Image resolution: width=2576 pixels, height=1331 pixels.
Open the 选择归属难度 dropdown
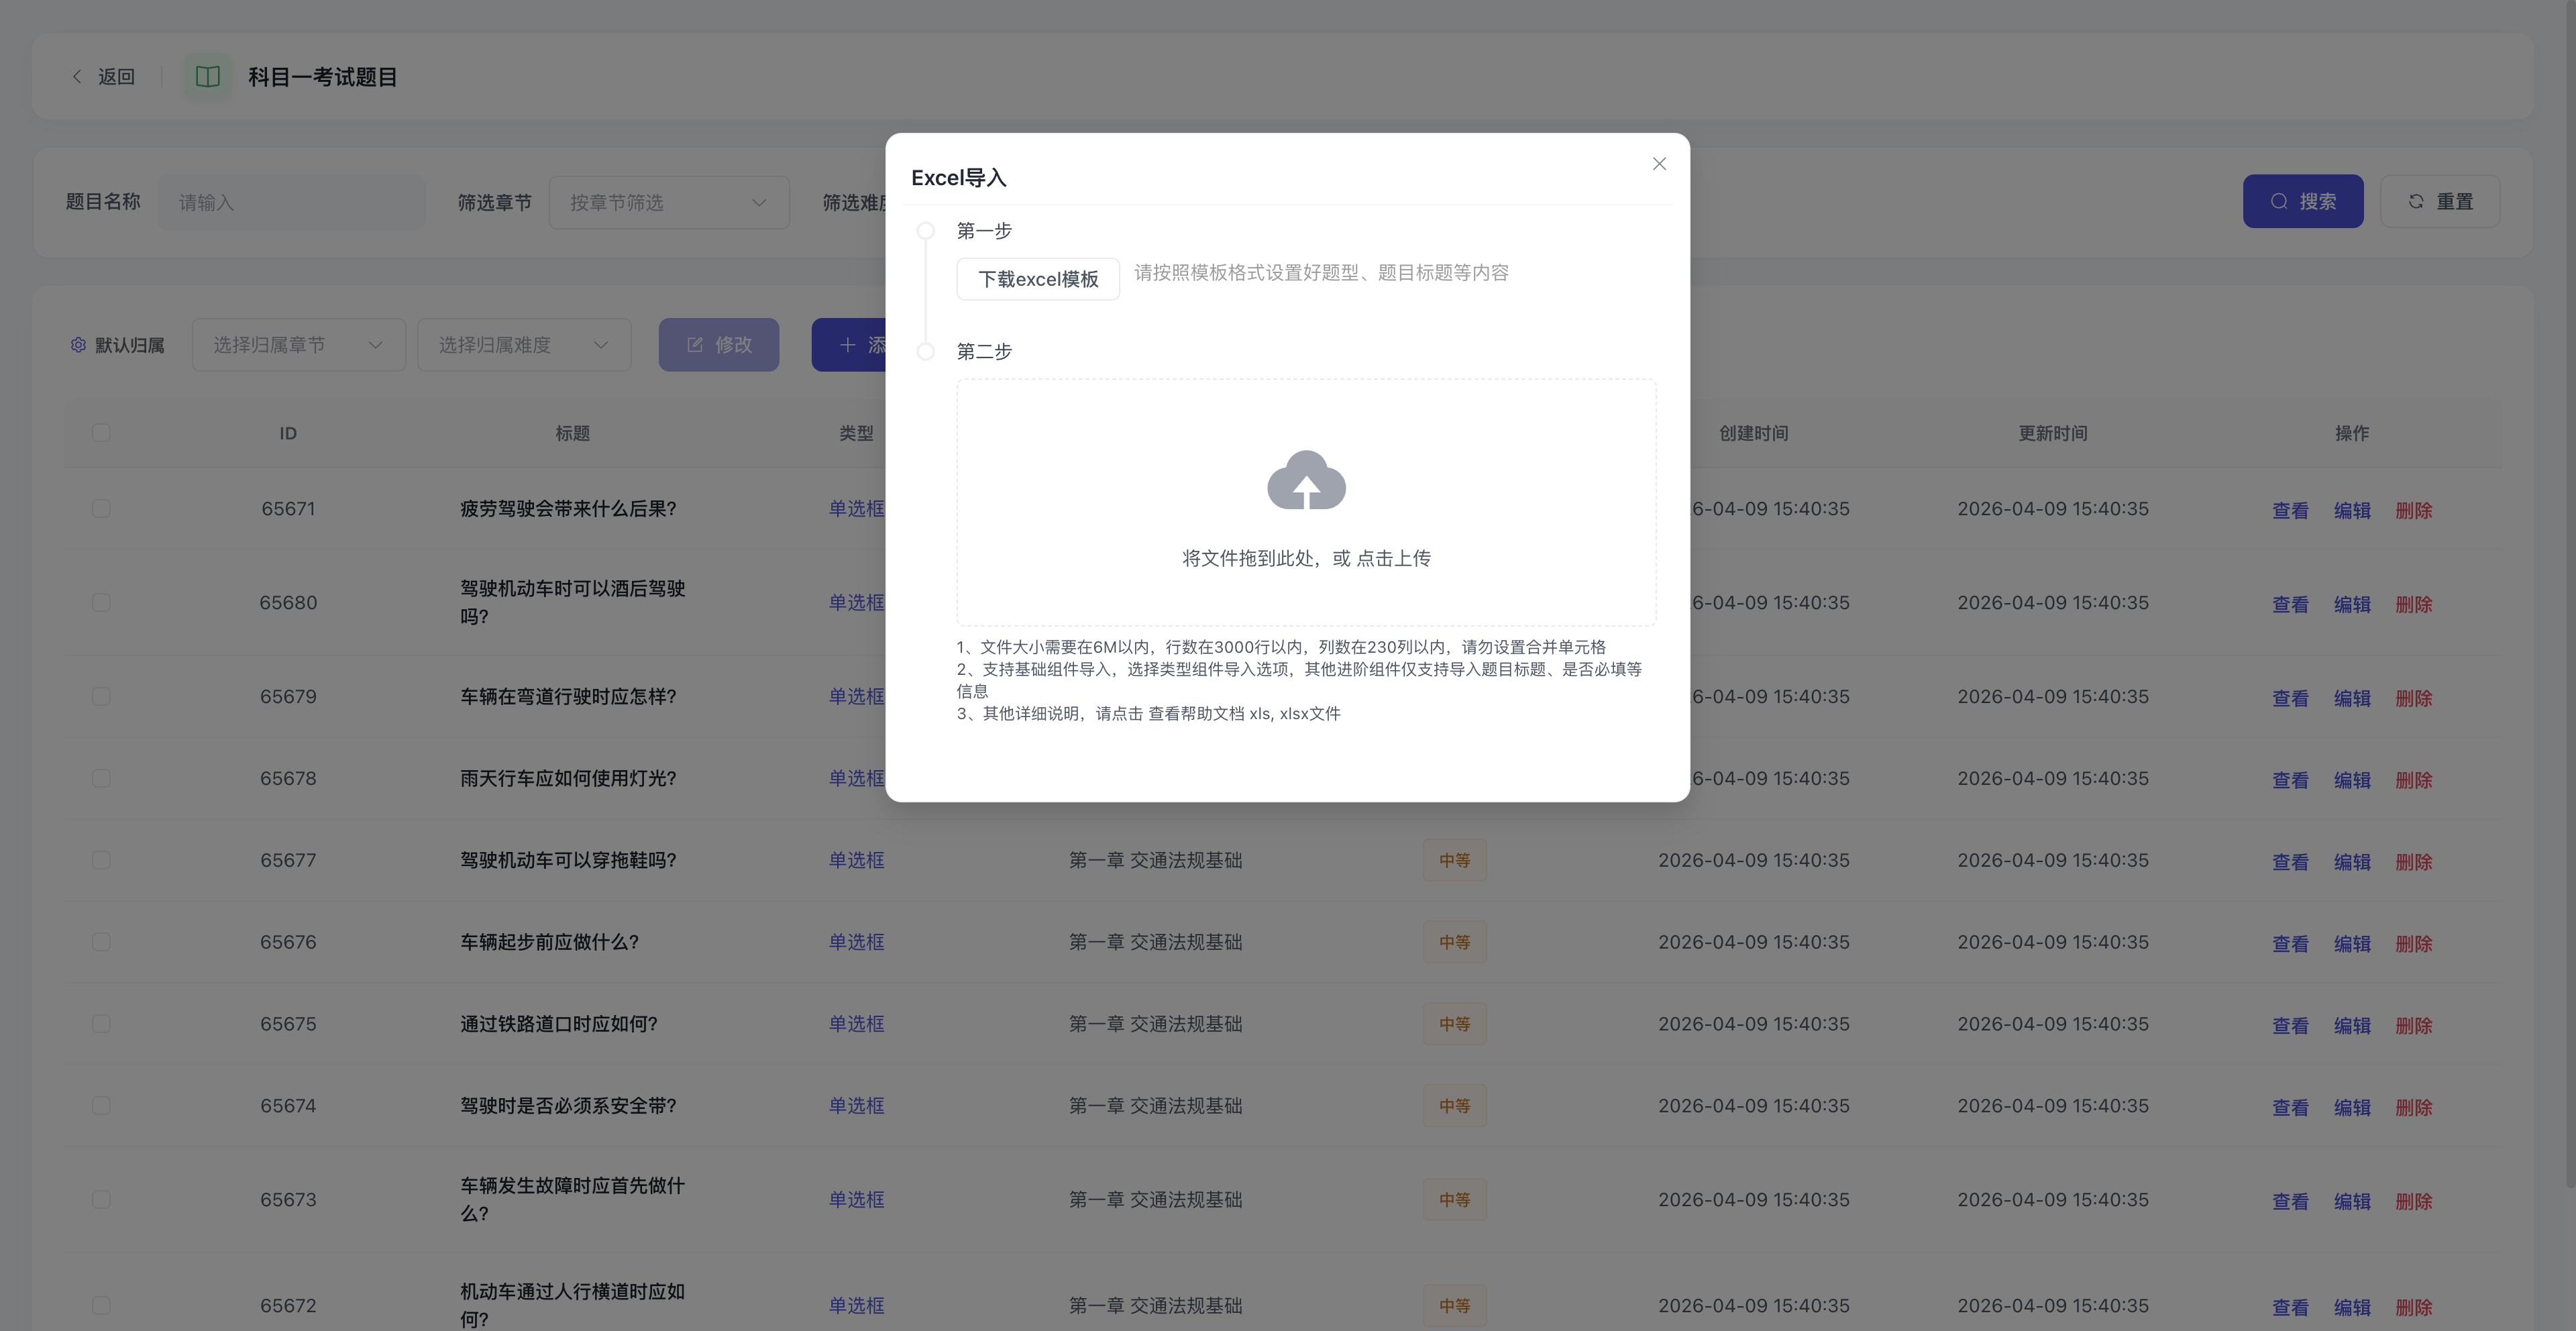coord(524,345)
